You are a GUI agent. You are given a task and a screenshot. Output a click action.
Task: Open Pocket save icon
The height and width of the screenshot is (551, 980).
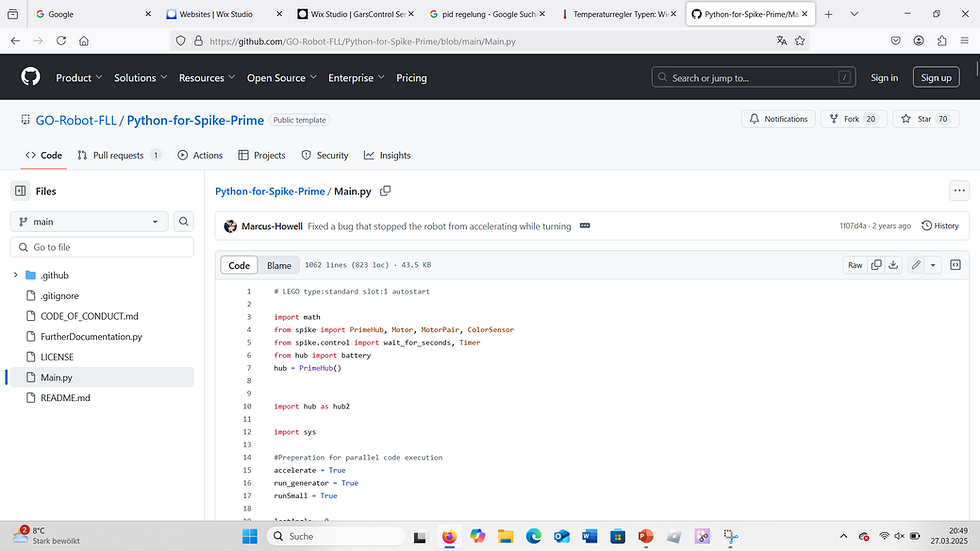pos(896,41)
